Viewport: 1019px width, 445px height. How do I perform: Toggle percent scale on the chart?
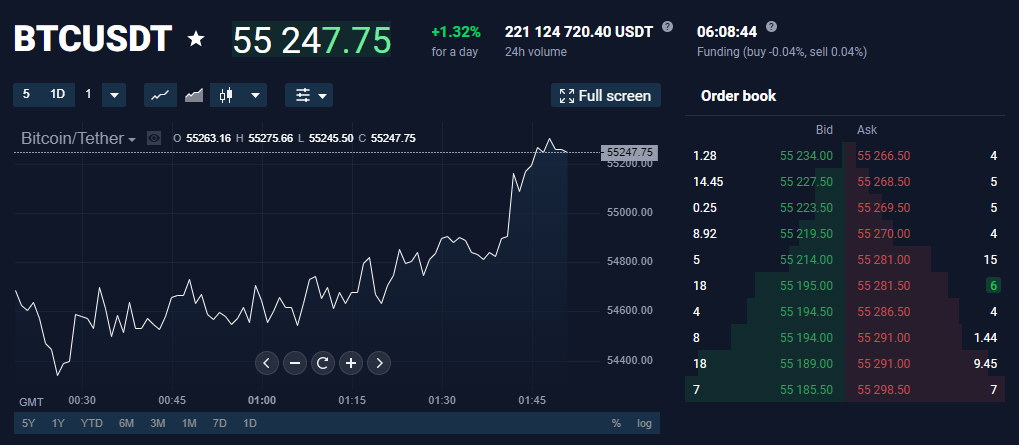[616, 423]
